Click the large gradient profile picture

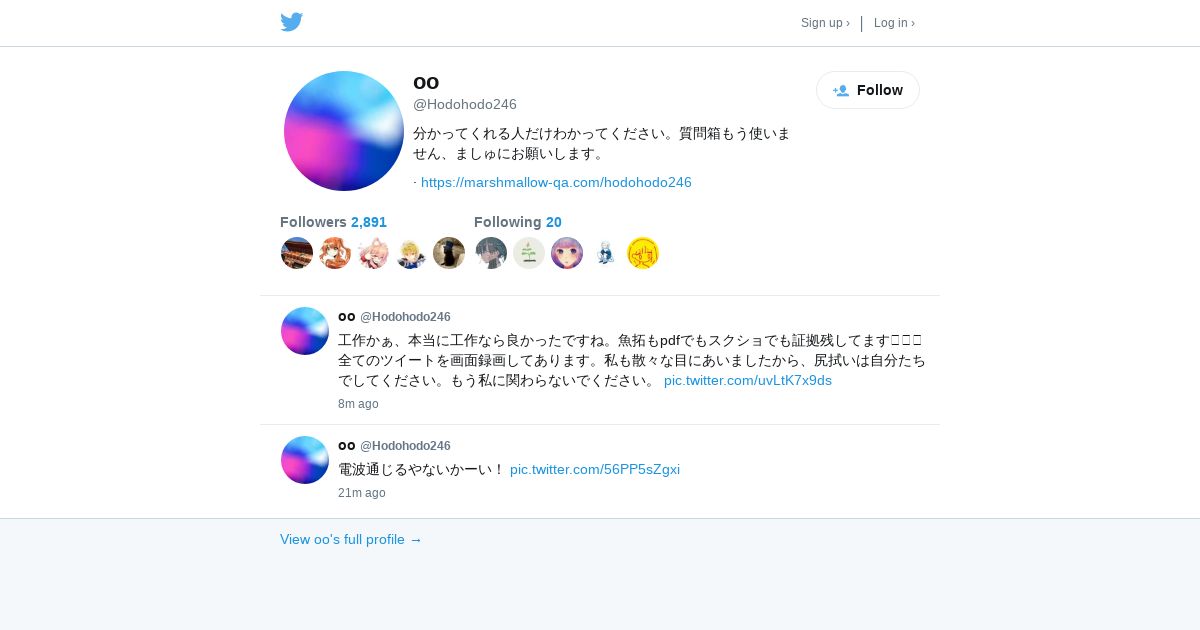[344, 131]
